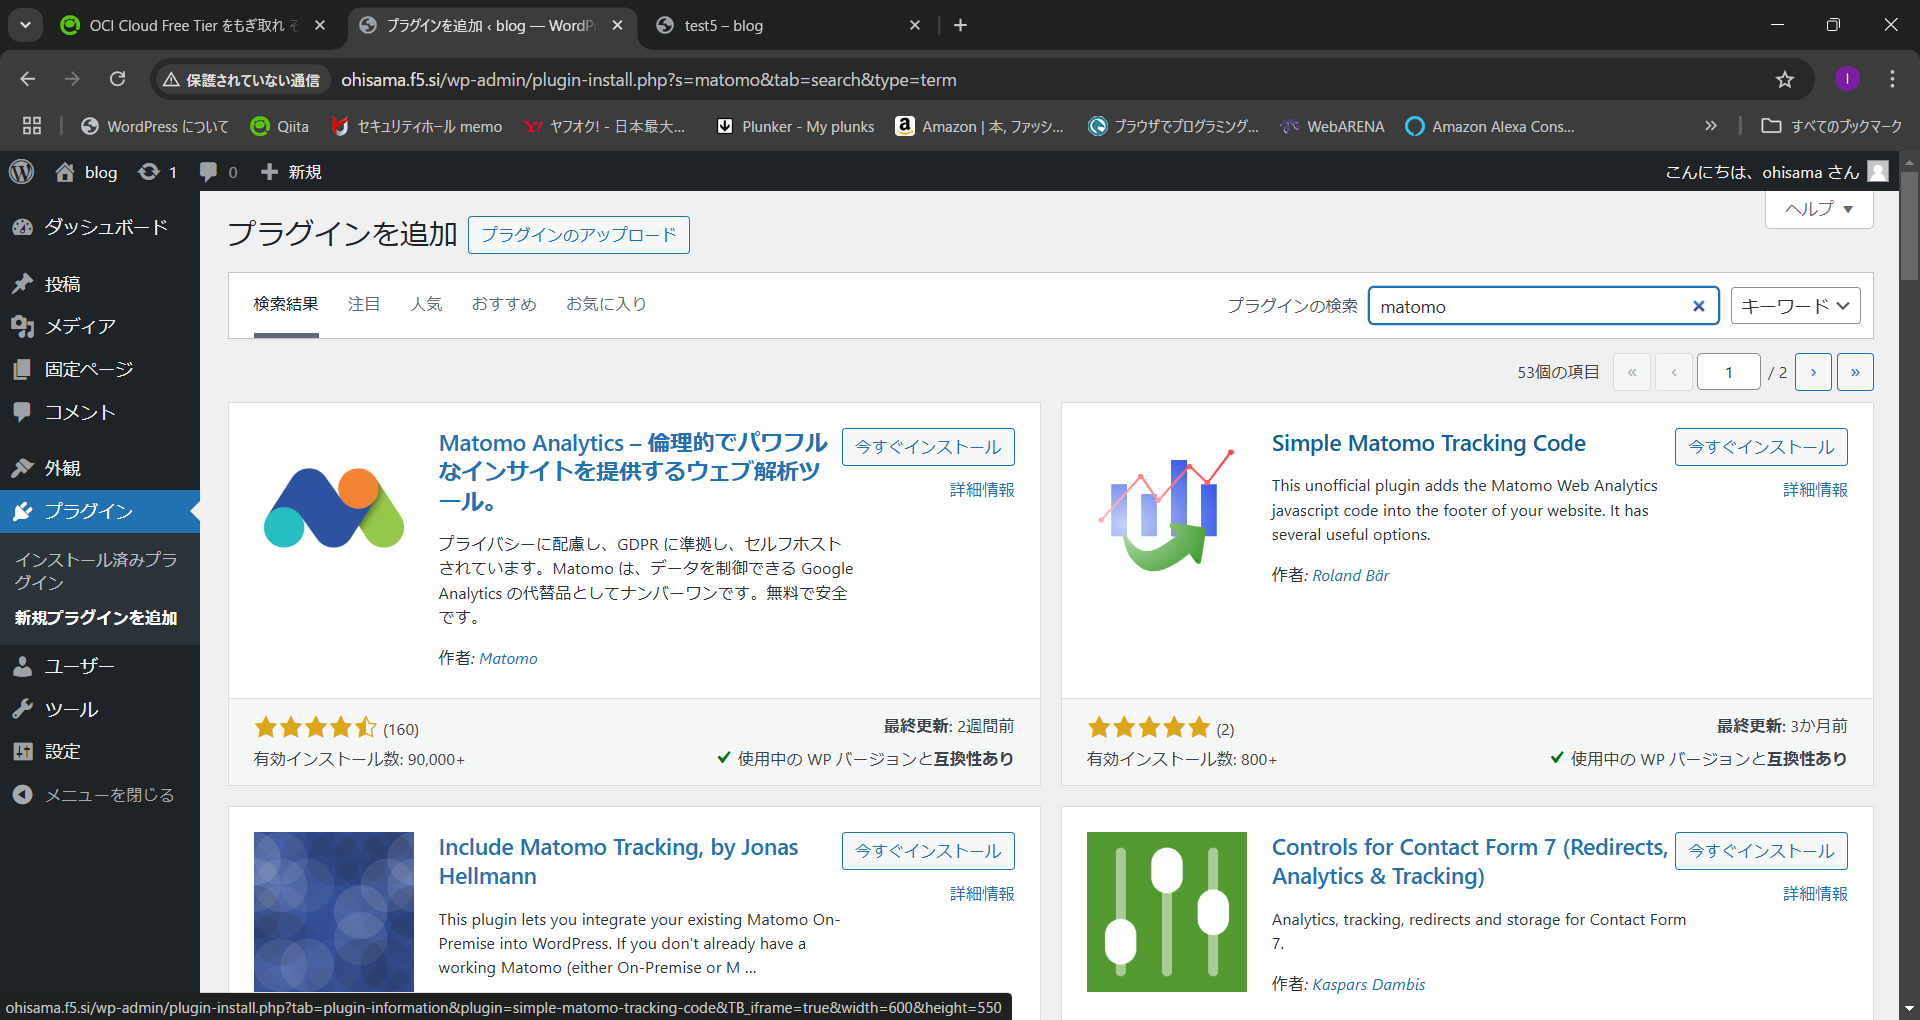Click the Simple Matomo Tracking Code thumbnail
1920x1020 pixels.
1167,508
